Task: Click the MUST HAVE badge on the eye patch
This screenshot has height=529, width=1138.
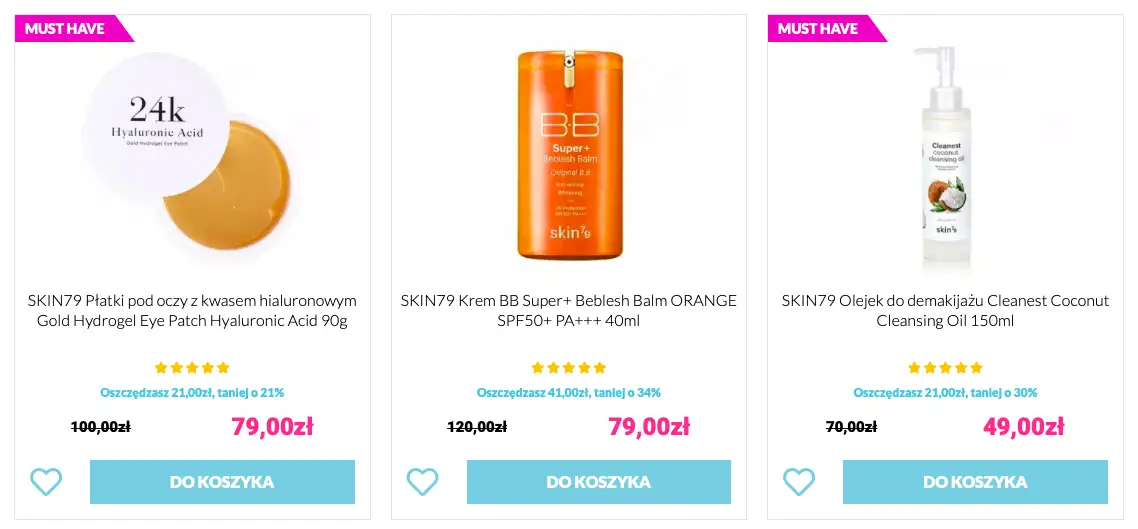Action: pyautogui.click(x=66, y=29)
